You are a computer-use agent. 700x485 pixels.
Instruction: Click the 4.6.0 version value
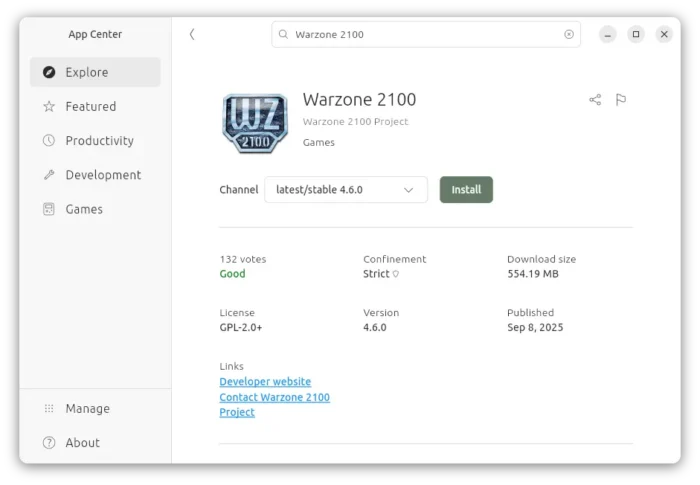(375, 327)
